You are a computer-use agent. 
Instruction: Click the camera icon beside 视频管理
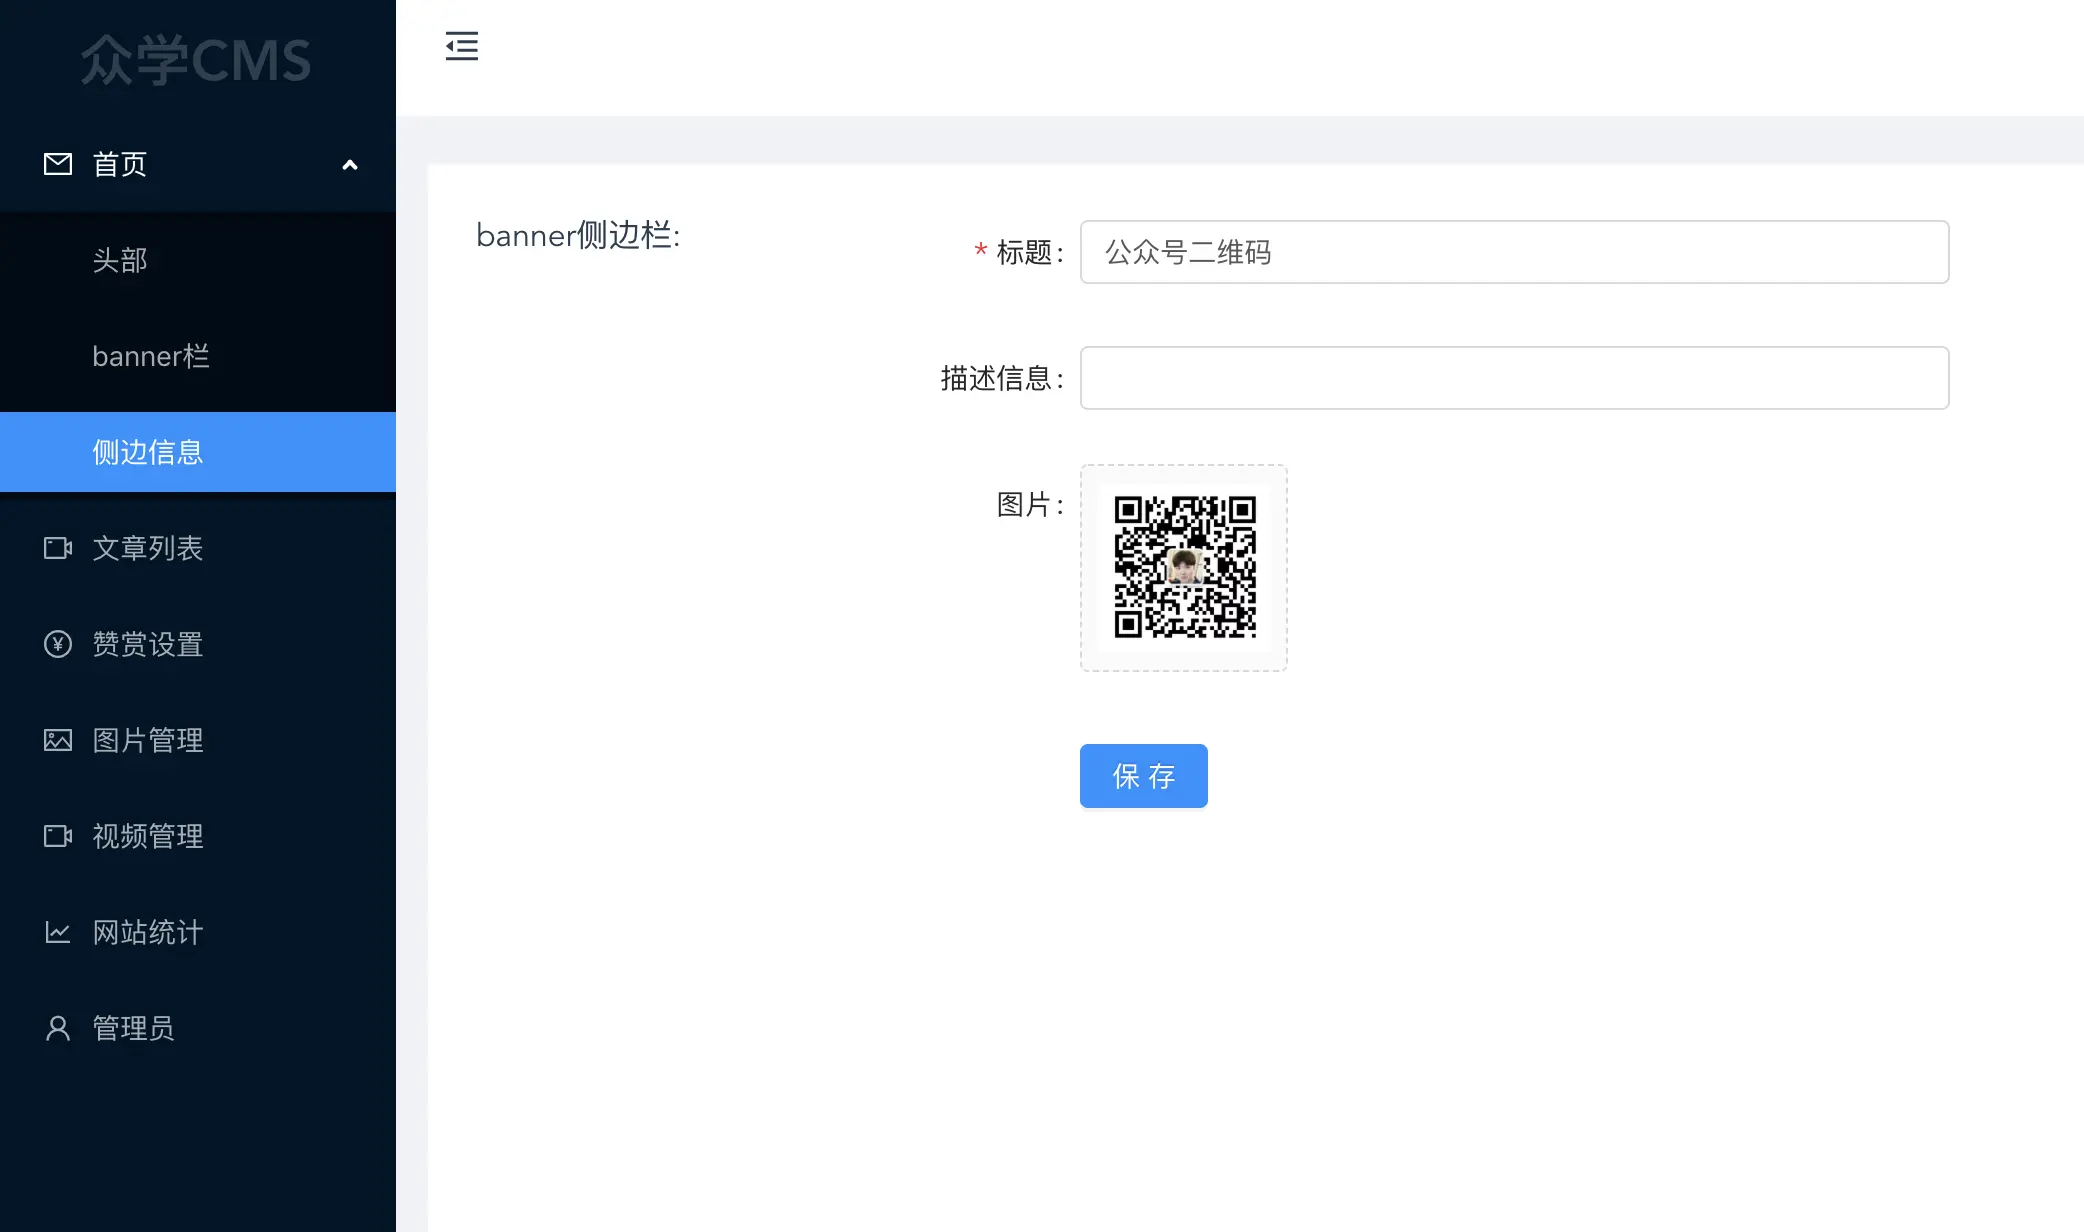58,836
